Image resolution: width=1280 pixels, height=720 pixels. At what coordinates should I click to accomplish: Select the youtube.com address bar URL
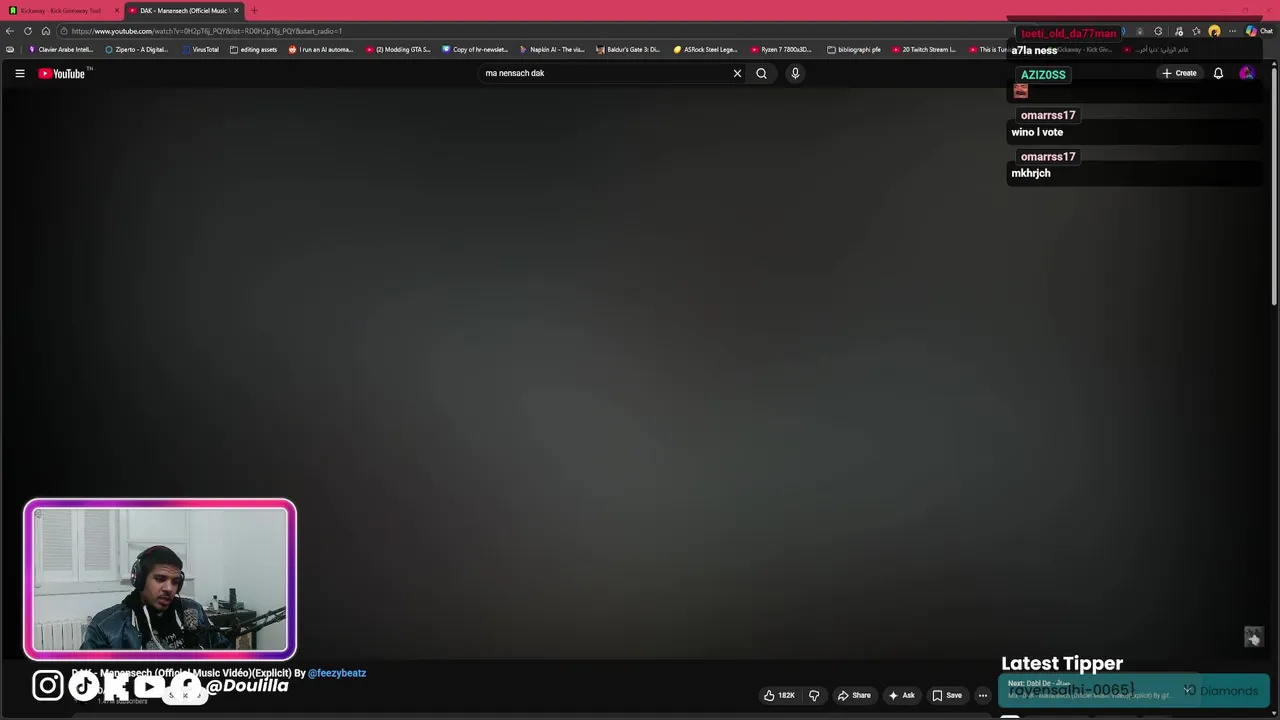(206, 31)
